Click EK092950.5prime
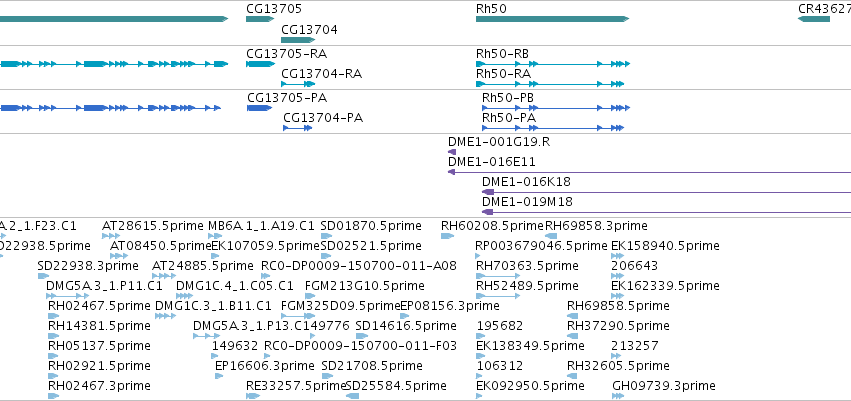The width and height of the screenshot is (851, 401). (478, 397)
